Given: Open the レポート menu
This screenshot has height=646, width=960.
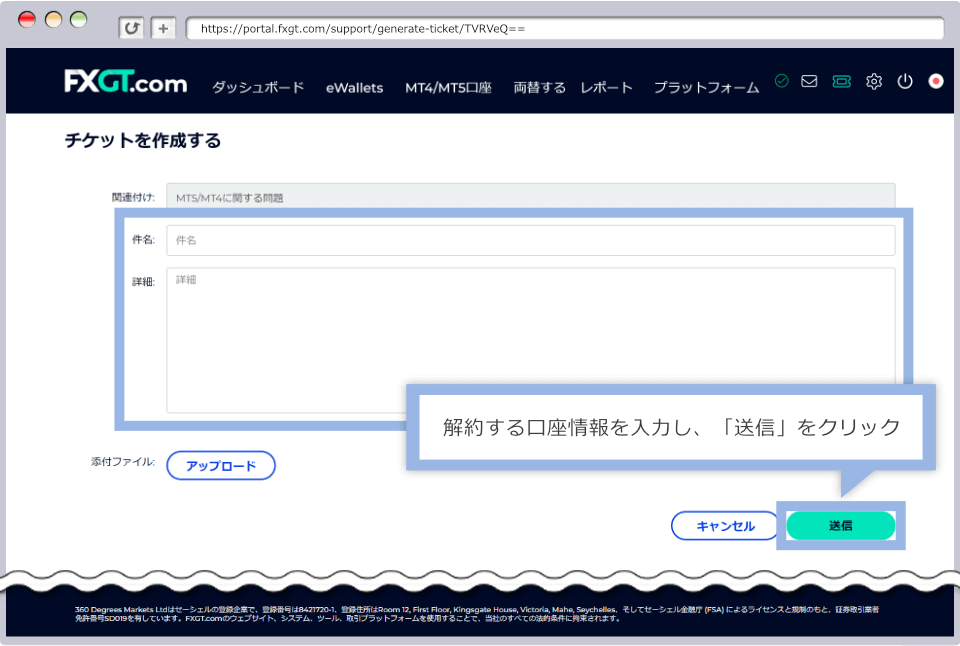Looking at the screenshot, I should point(606,88).
